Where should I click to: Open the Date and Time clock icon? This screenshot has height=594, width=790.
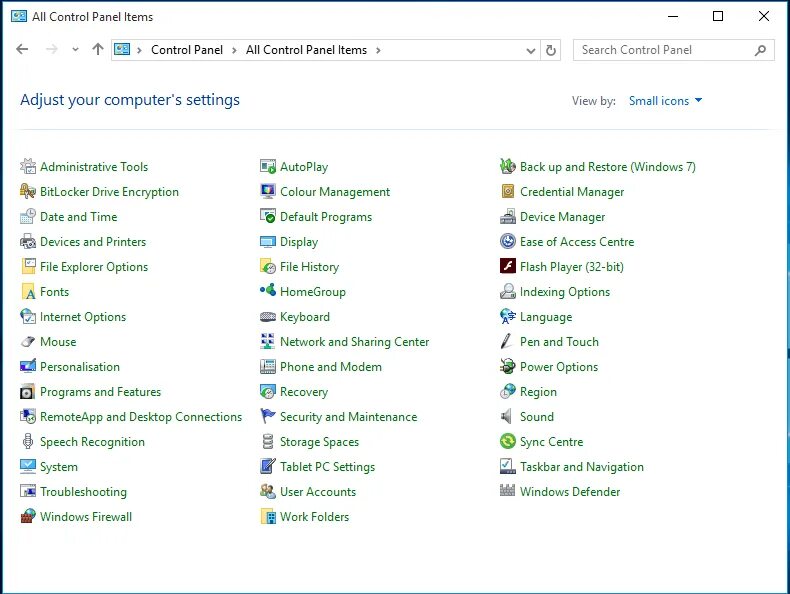point(28,217)
